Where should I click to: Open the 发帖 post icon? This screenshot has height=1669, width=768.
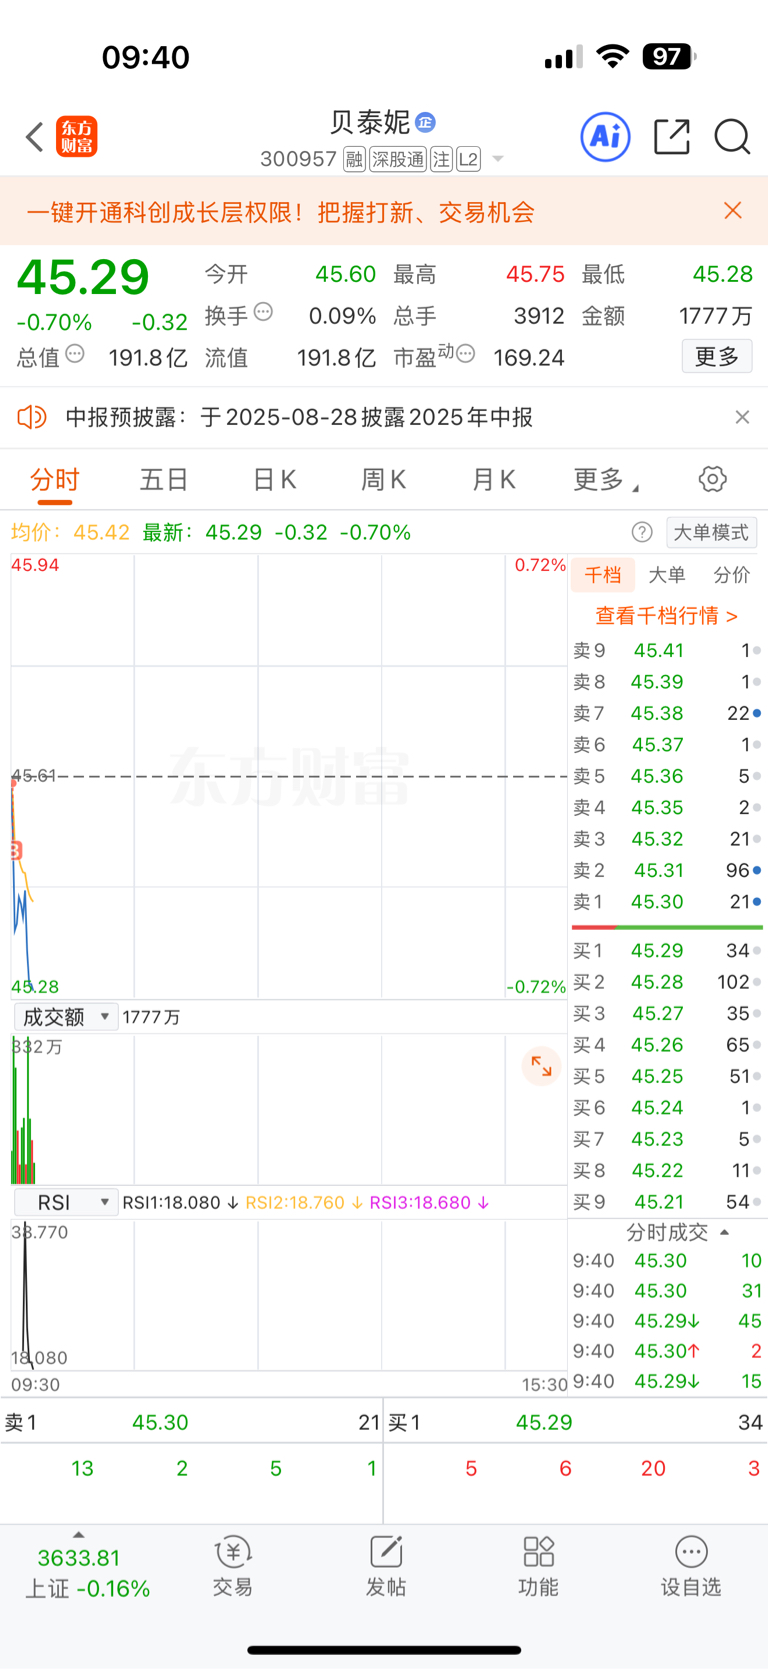[385, 1567]
